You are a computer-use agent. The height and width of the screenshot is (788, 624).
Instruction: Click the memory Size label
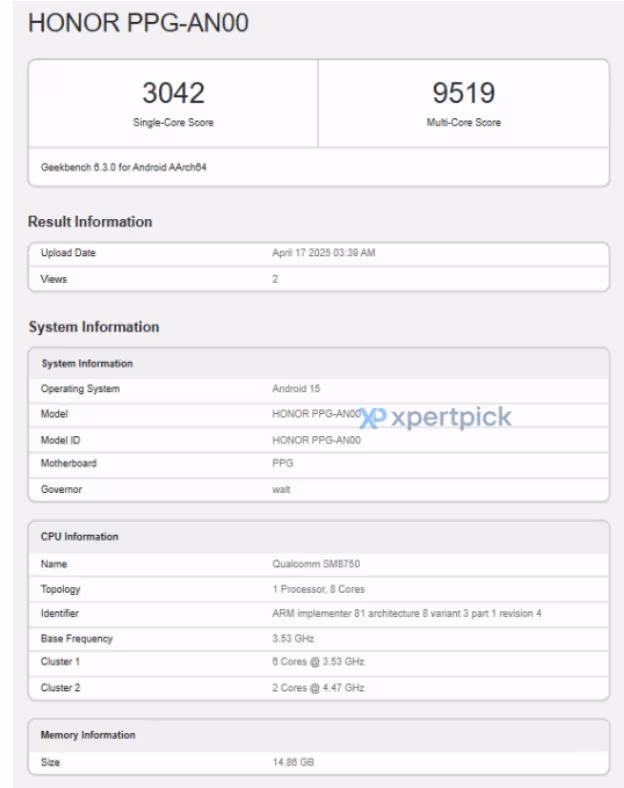coord(50,762)
